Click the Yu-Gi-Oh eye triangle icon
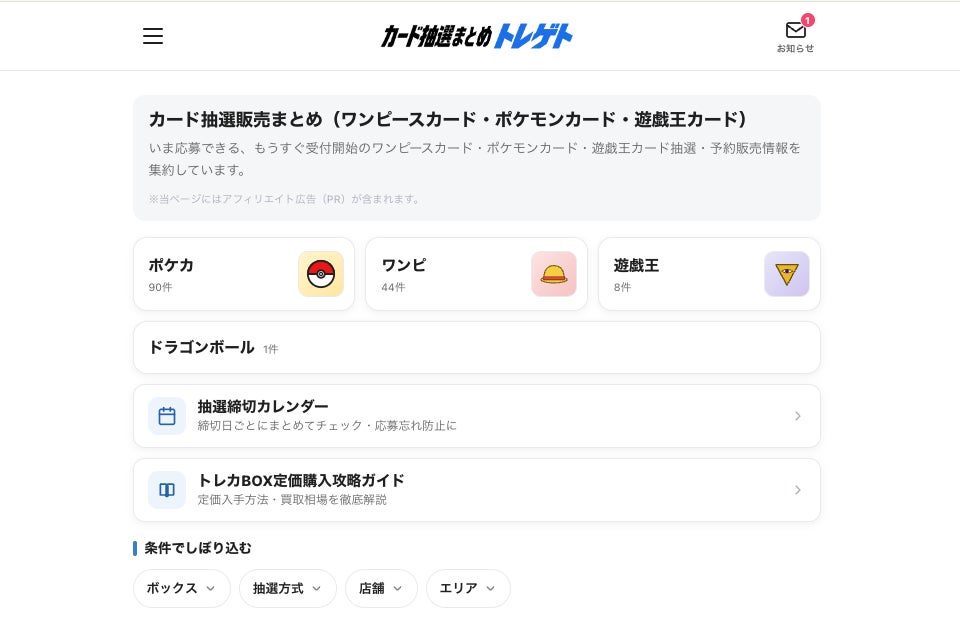 click(x=787, y=274)
